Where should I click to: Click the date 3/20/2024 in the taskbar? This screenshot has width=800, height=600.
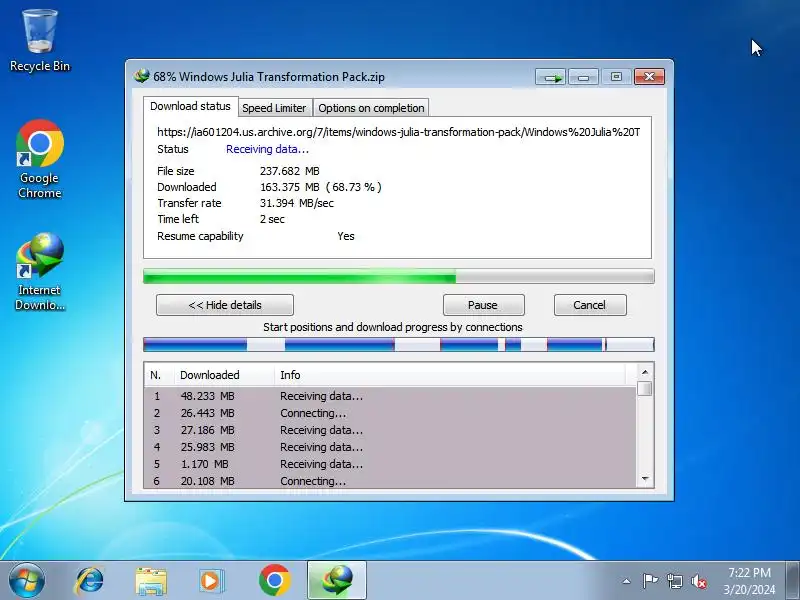(x=749, y=589)
